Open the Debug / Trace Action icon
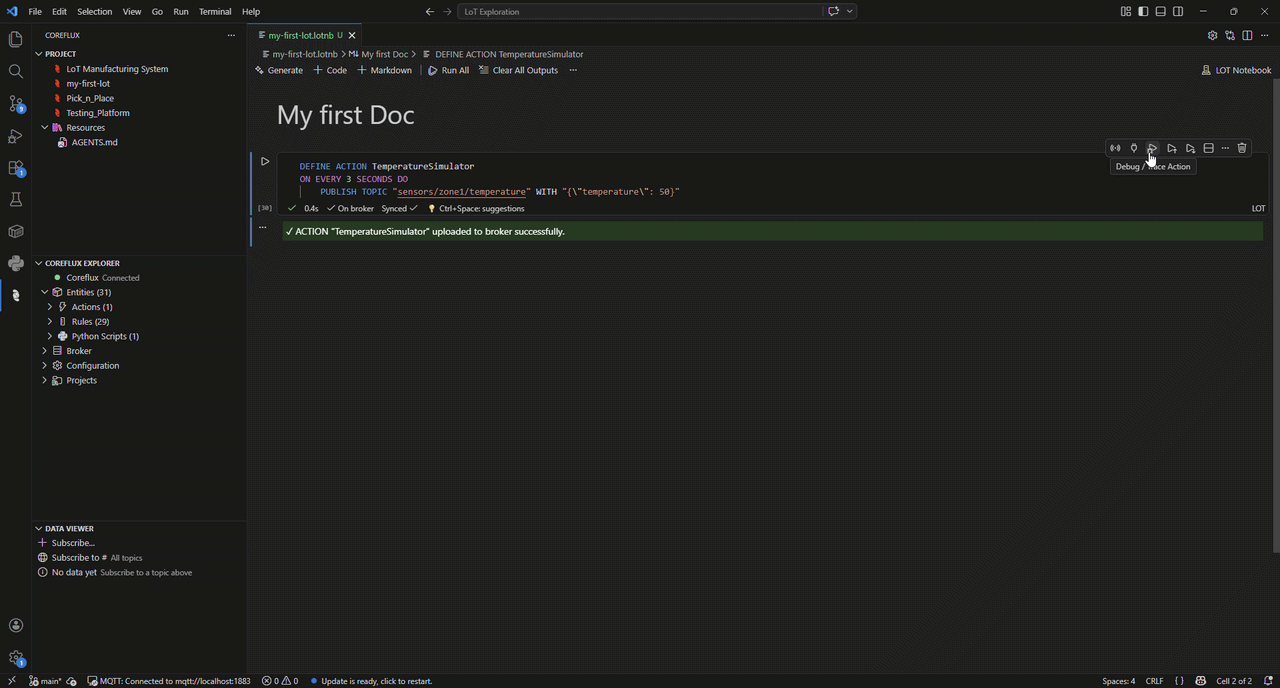1280x688 pixels. [x=1152, y=148]
